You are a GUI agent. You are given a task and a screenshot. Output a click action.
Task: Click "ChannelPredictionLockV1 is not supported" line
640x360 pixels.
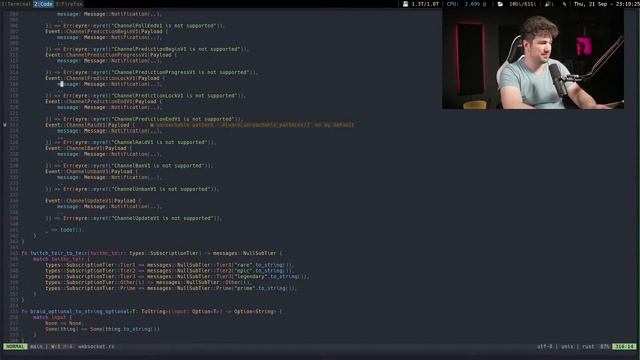pos(146,96)
